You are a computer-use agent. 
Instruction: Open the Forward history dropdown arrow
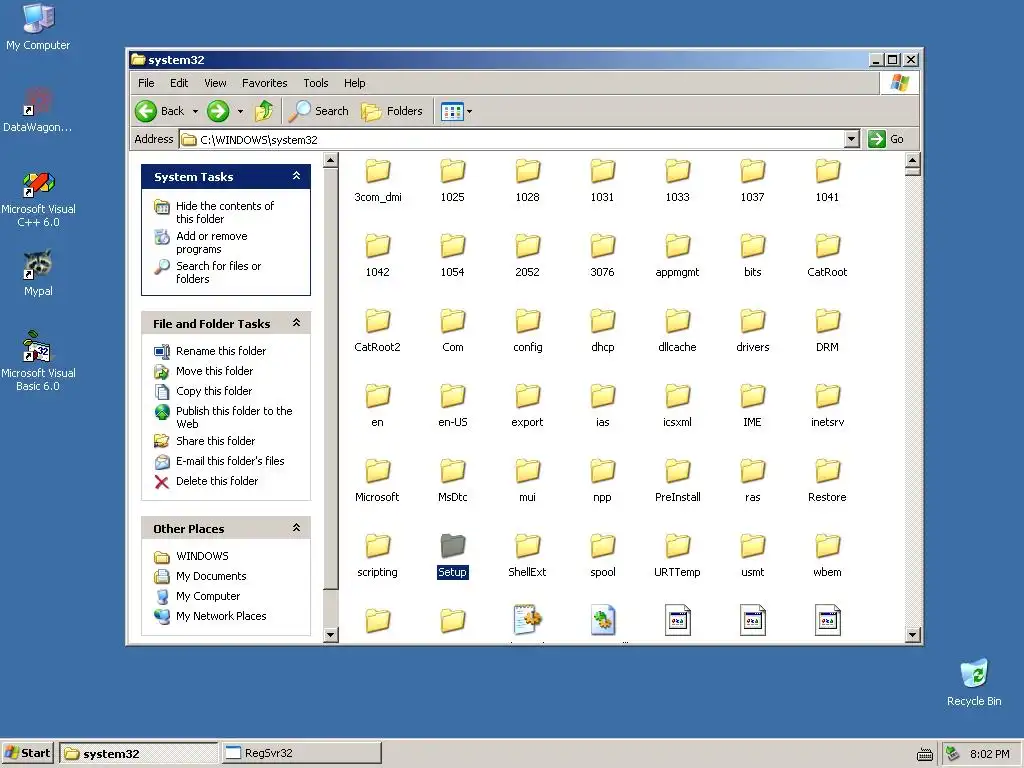point(240,112)
